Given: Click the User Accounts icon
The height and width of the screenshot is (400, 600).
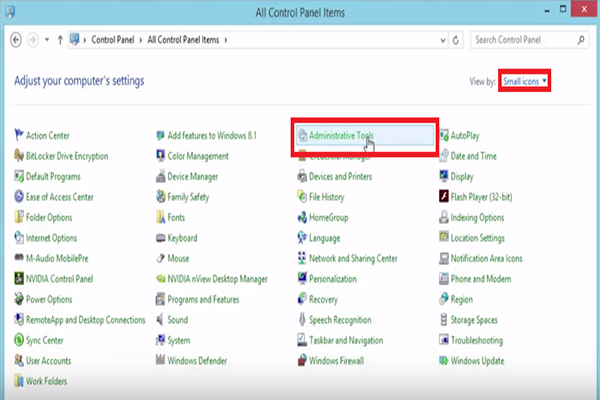Looking at the screenshot, I should pyautogui.click(x=19, y=361).
